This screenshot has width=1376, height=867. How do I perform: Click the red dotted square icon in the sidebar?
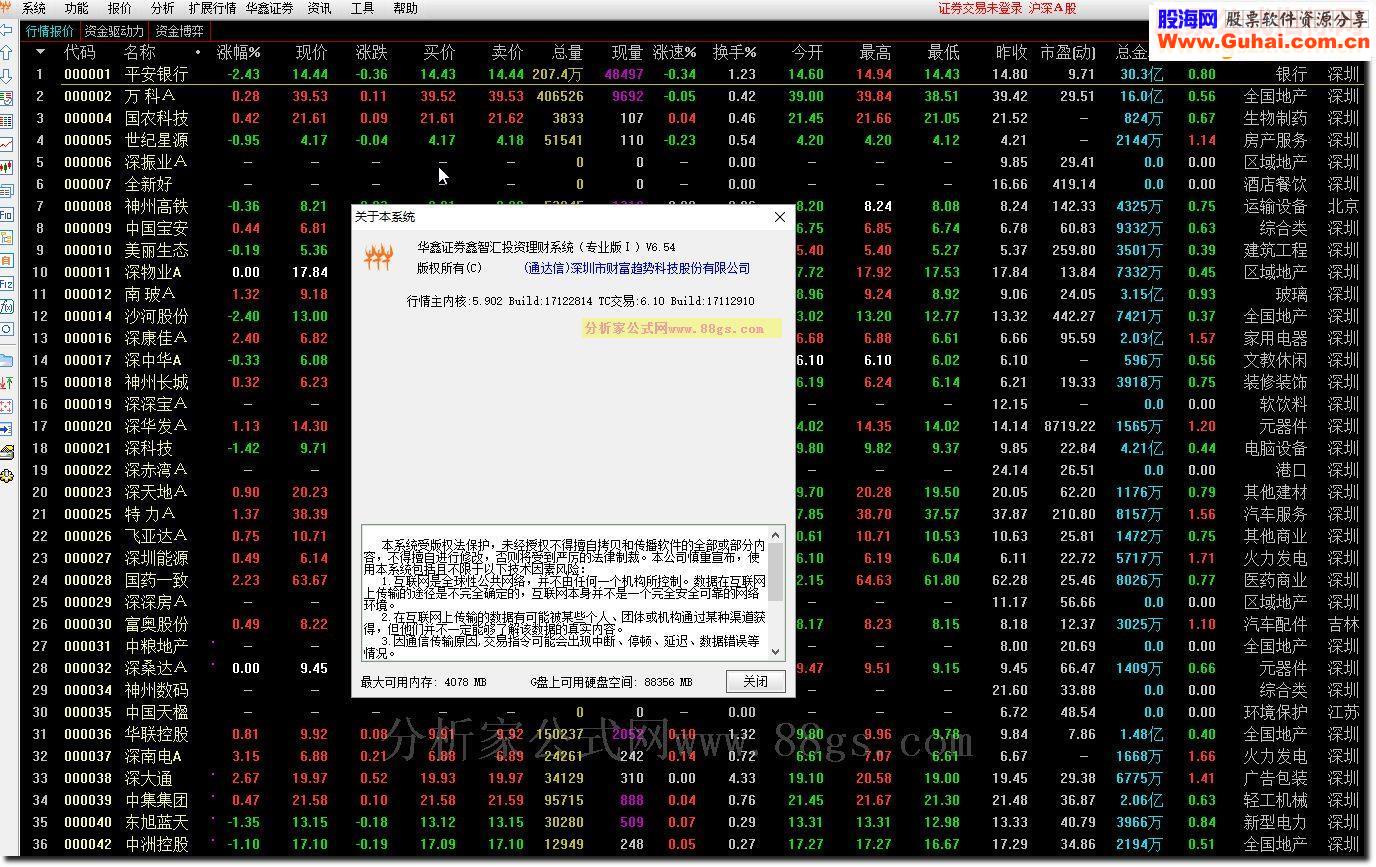[6, 405]
